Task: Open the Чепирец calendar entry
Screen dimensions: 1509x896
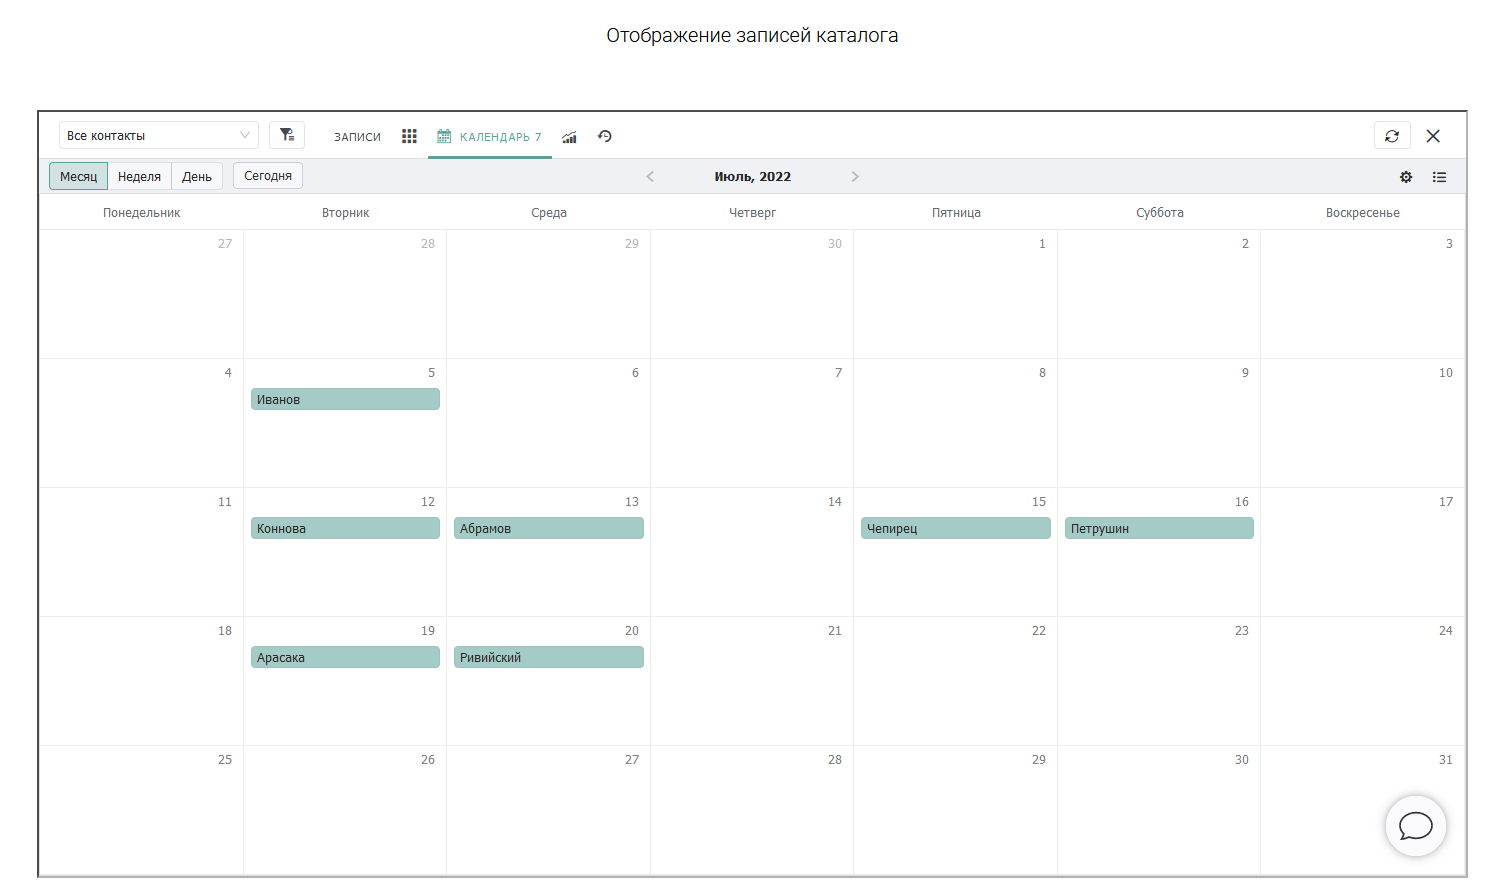Action: (x=956, y=528)
